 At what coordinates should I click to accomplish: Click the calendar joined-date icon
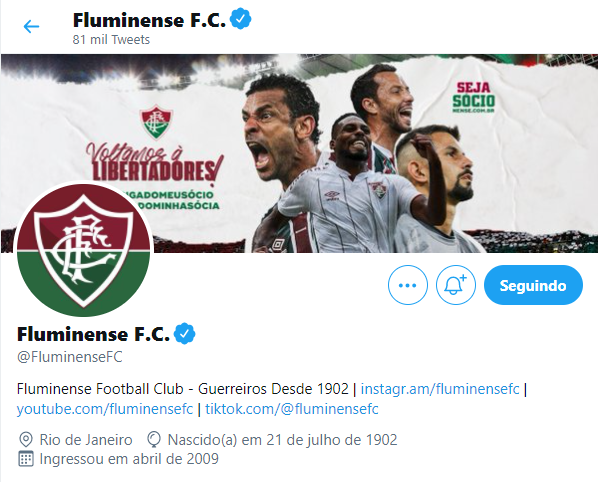click(26, 459)
